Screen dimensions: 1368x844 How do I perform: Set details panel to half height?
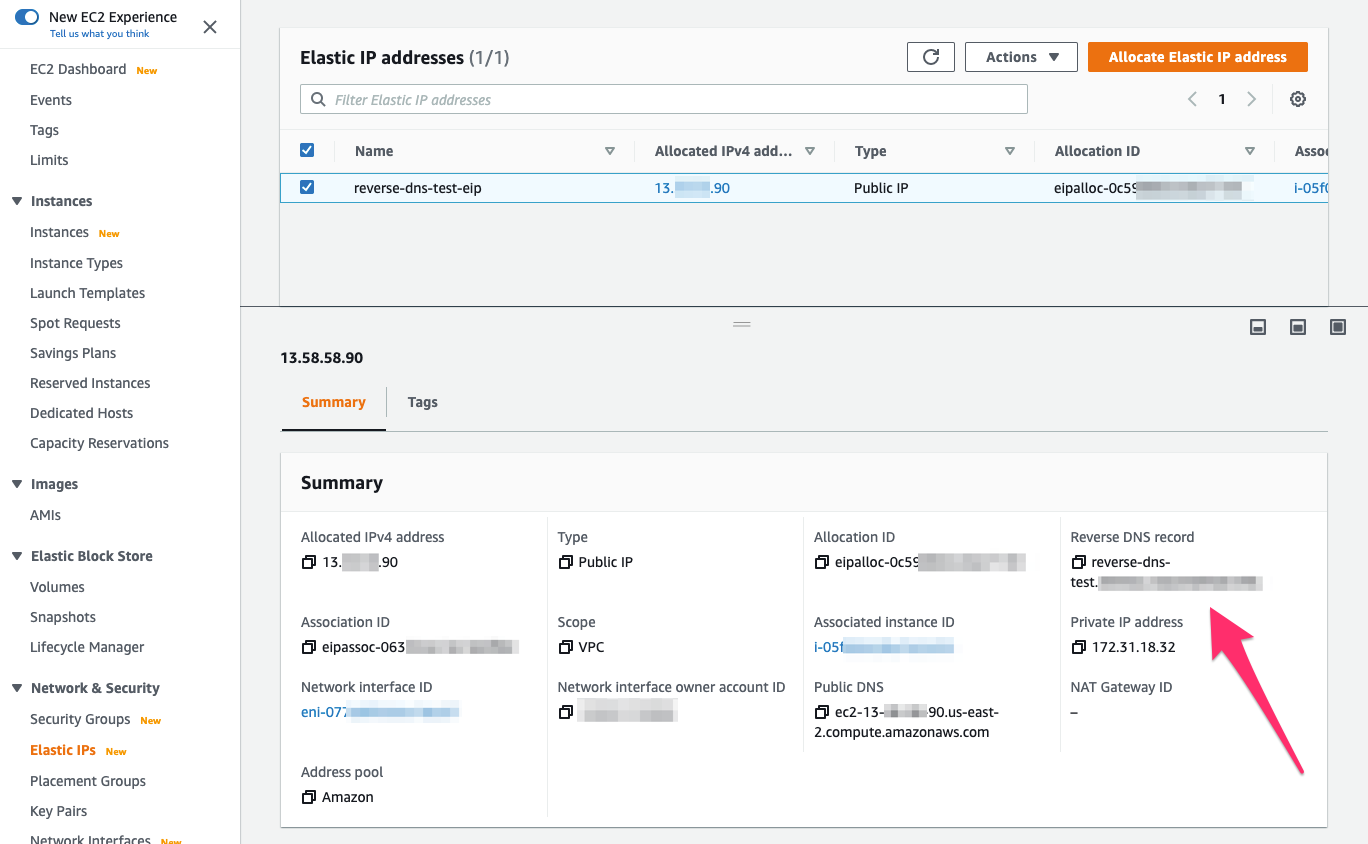coord(1298,327)
